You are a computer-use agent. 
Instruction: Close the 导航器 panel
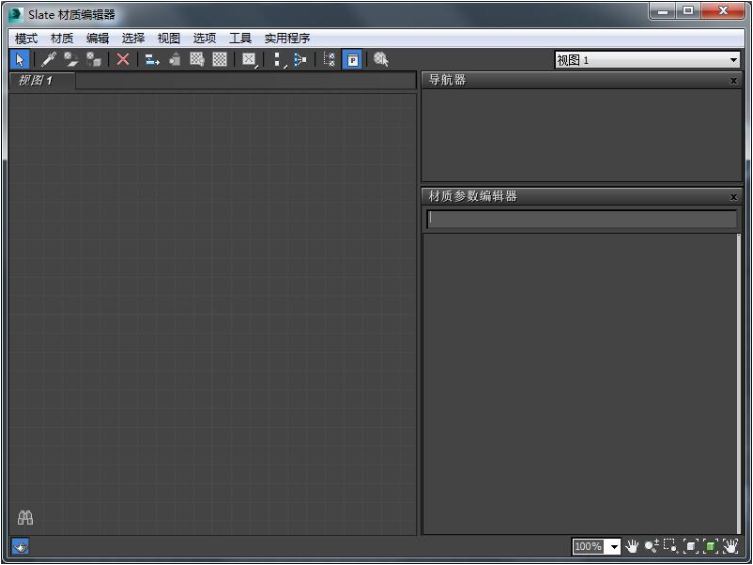pyautogui.click(x=733, y=81)
